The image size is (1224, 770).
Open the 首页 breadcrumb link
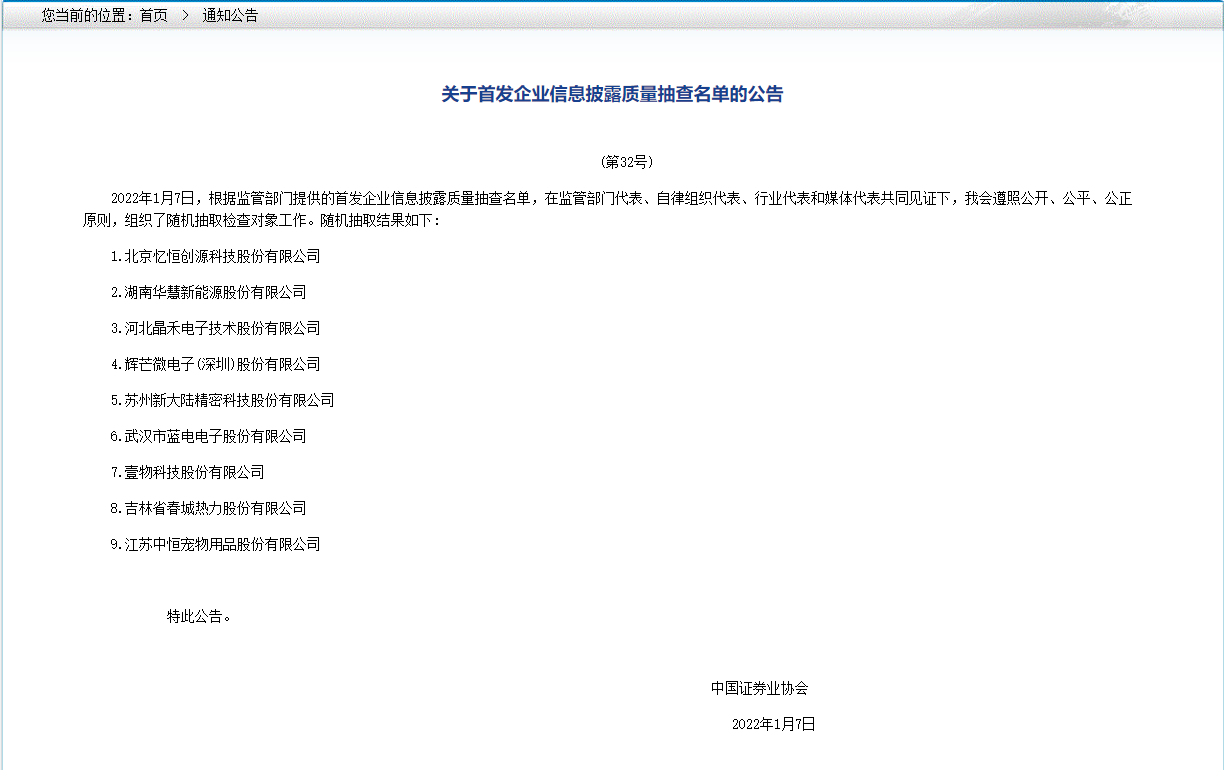click(x=153, y=15)
